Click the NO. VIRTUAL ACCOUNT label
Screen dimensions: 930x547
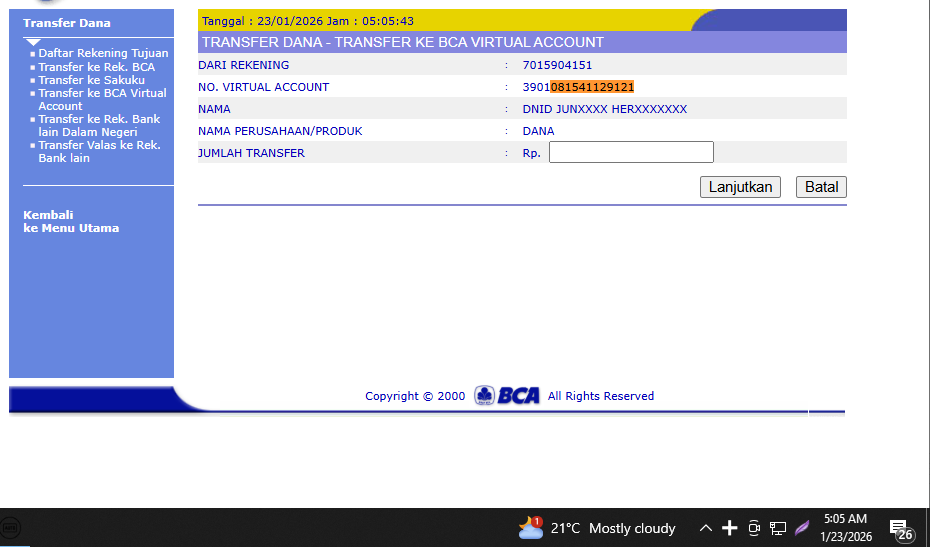point(263,87)
